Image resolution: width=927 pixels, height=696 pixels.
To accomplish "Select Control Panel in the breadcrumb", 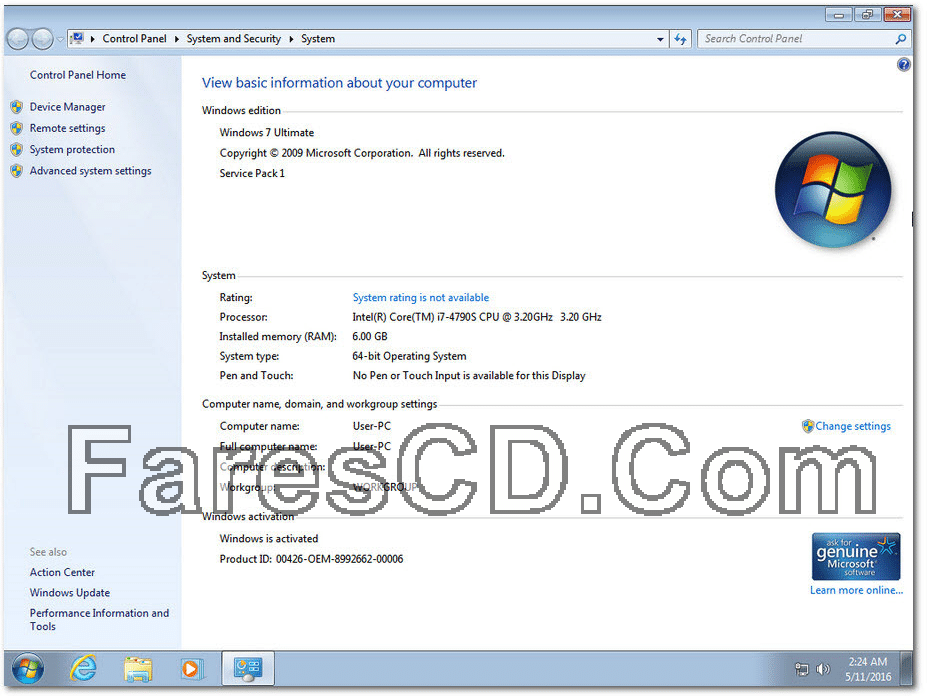I will click(134, 38).
